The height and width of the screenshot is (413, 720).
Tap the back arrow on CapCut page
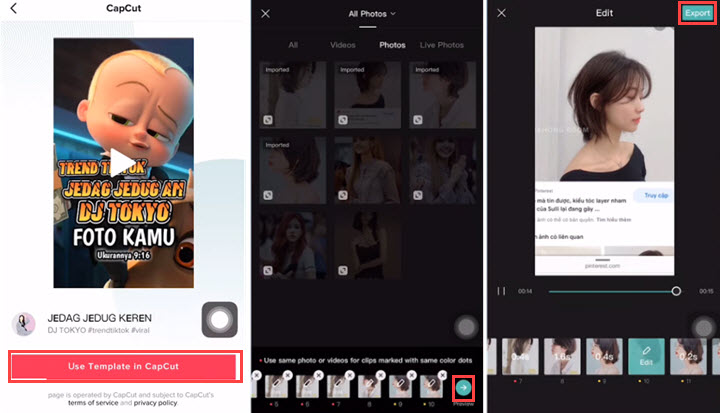tap(14, 8)
